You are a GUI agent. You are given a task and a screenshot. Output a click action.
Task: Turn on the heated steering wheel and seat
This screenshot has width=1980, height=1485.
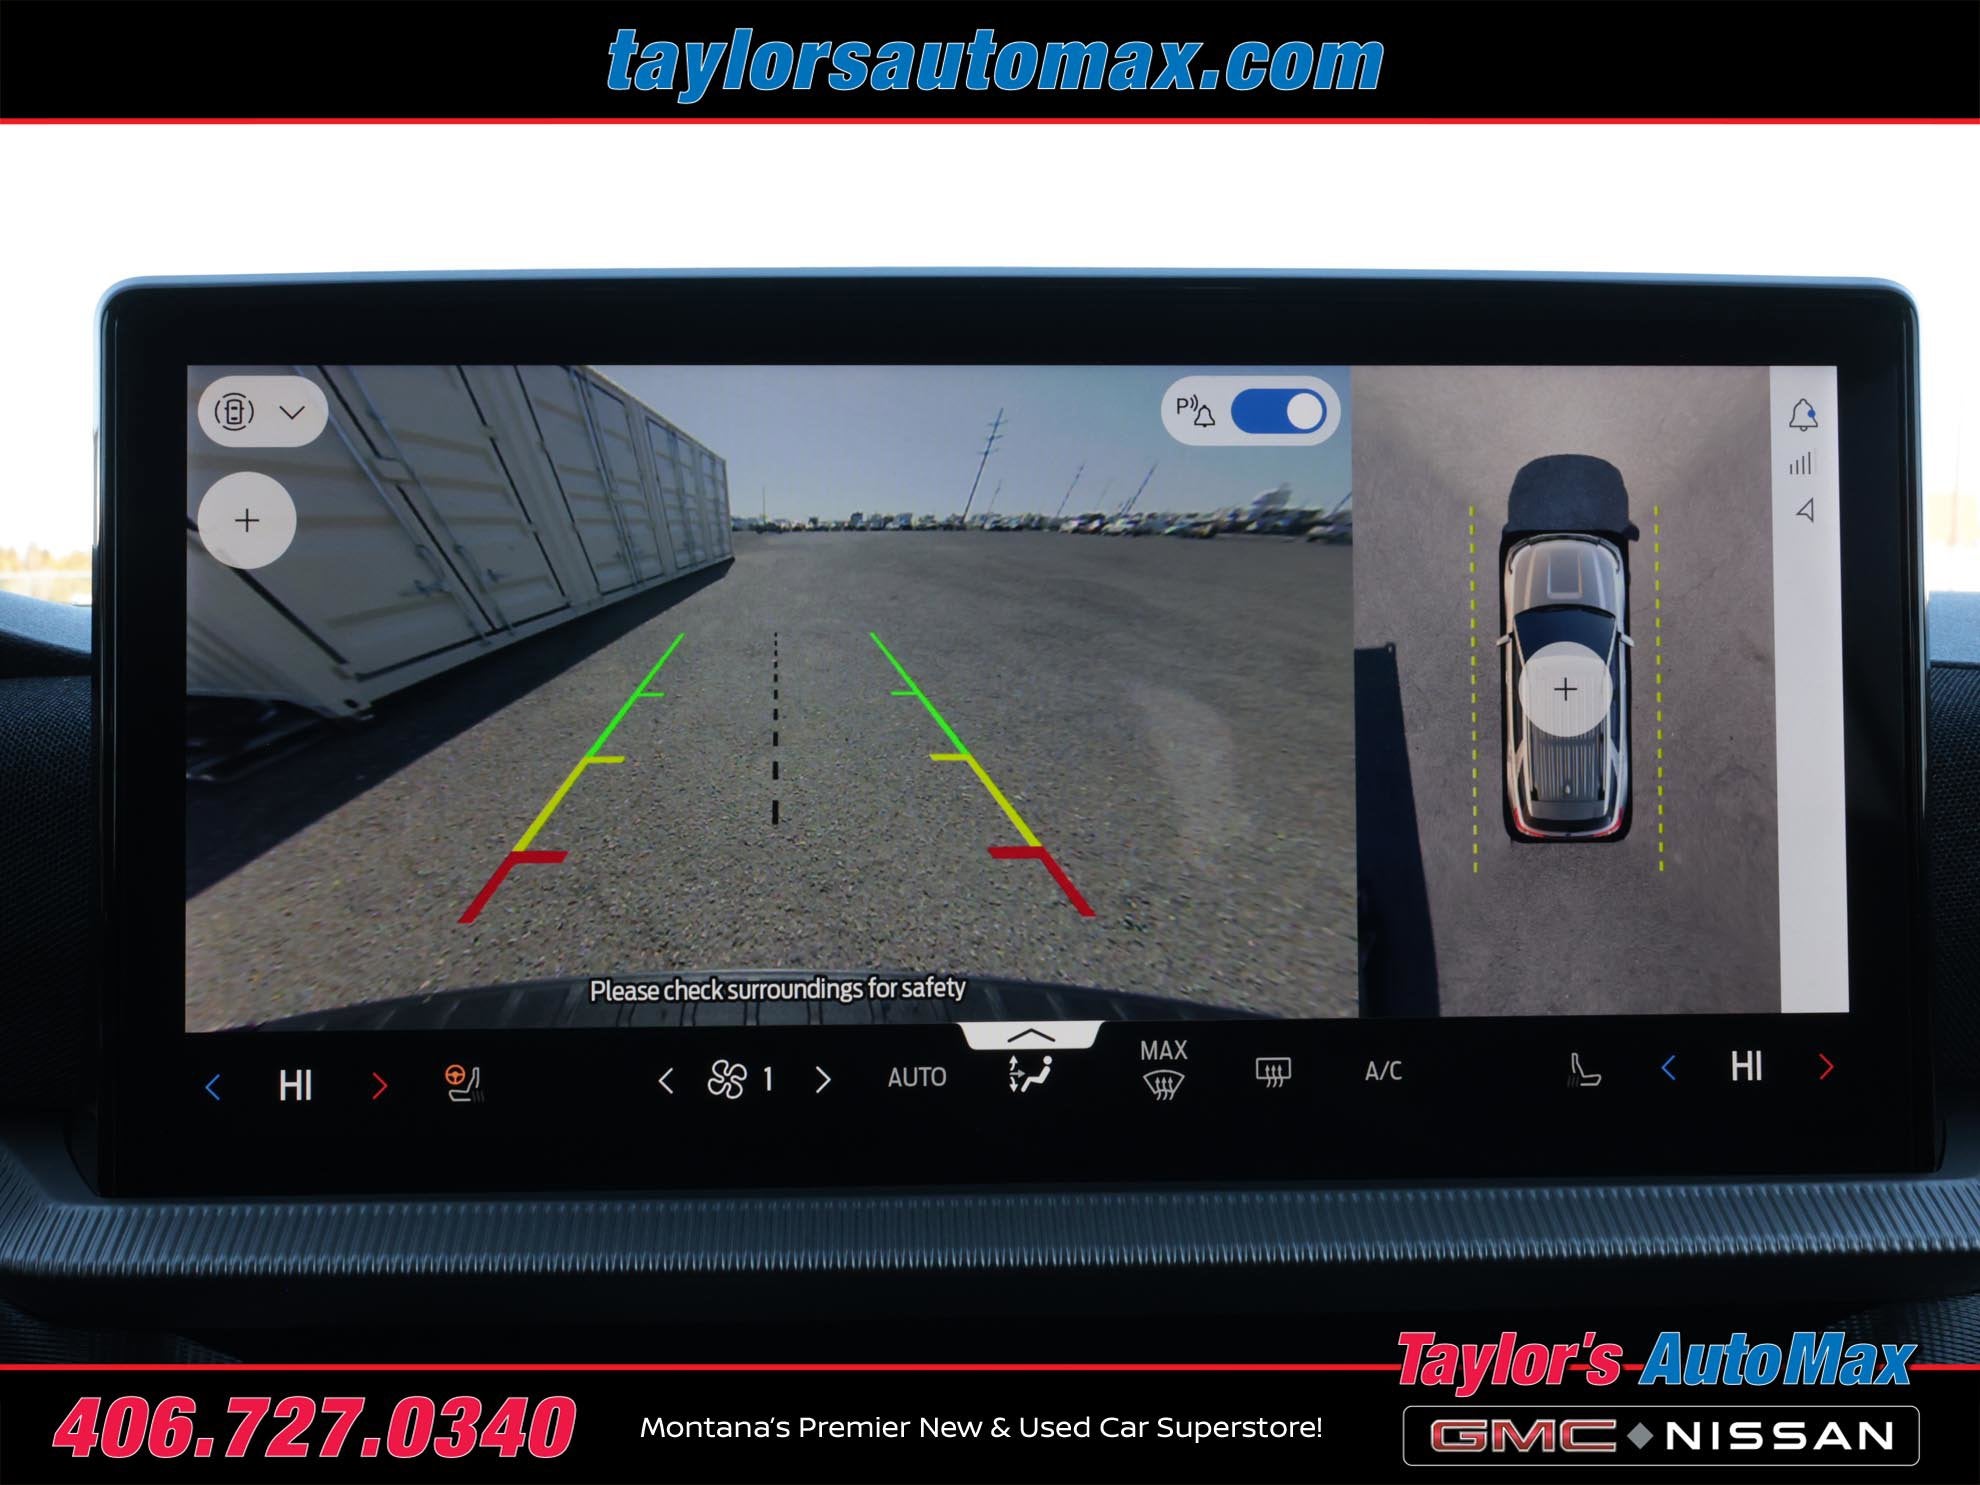click(463, 1084)
